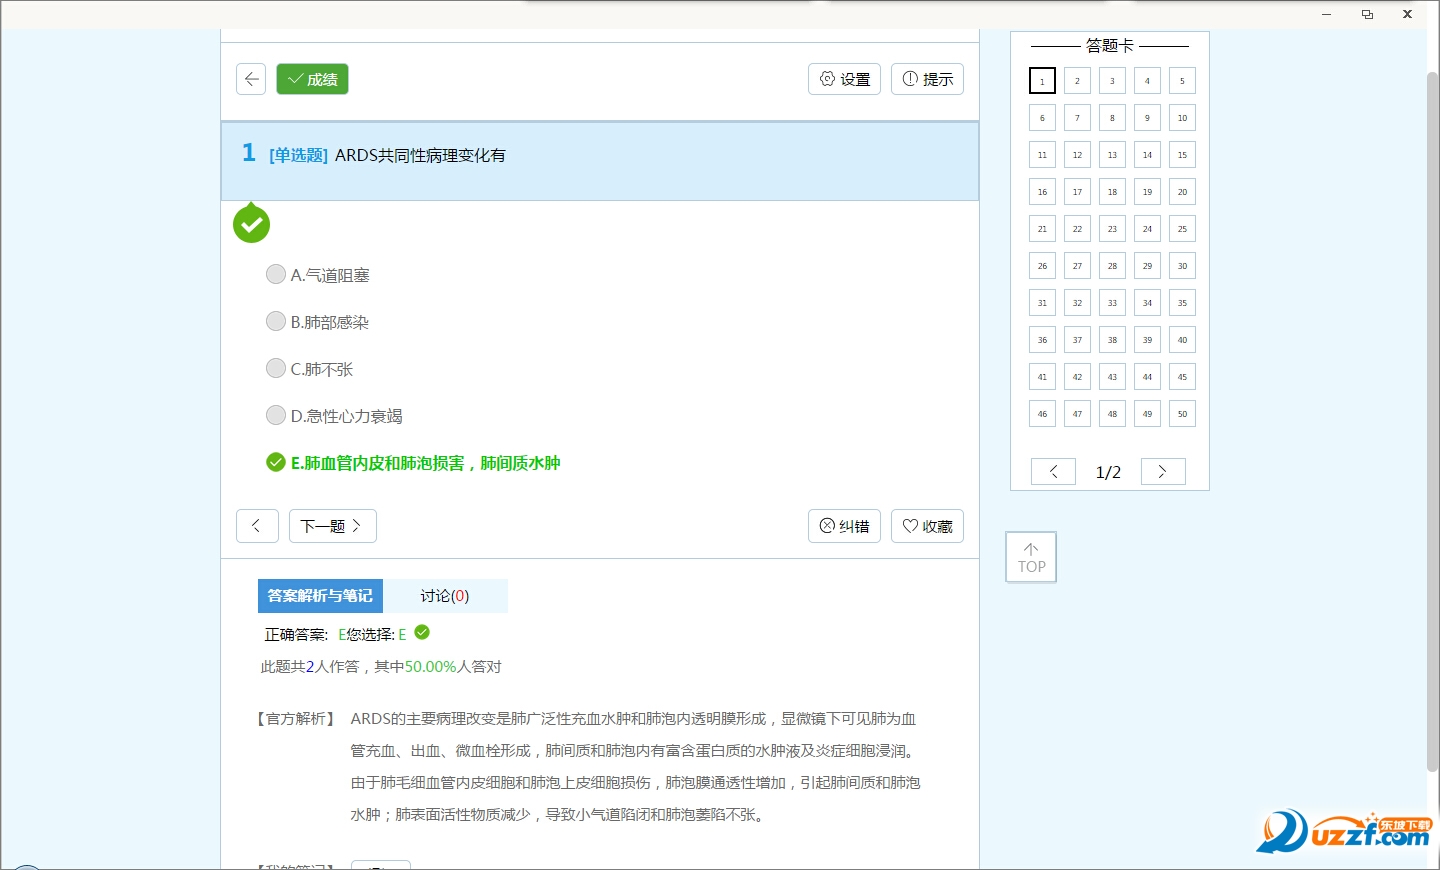Image resolution: width=1440 pixels, height=870 pixels.
Task: Jump to question 19 in answer card
Action: (x=1147, y=192)
